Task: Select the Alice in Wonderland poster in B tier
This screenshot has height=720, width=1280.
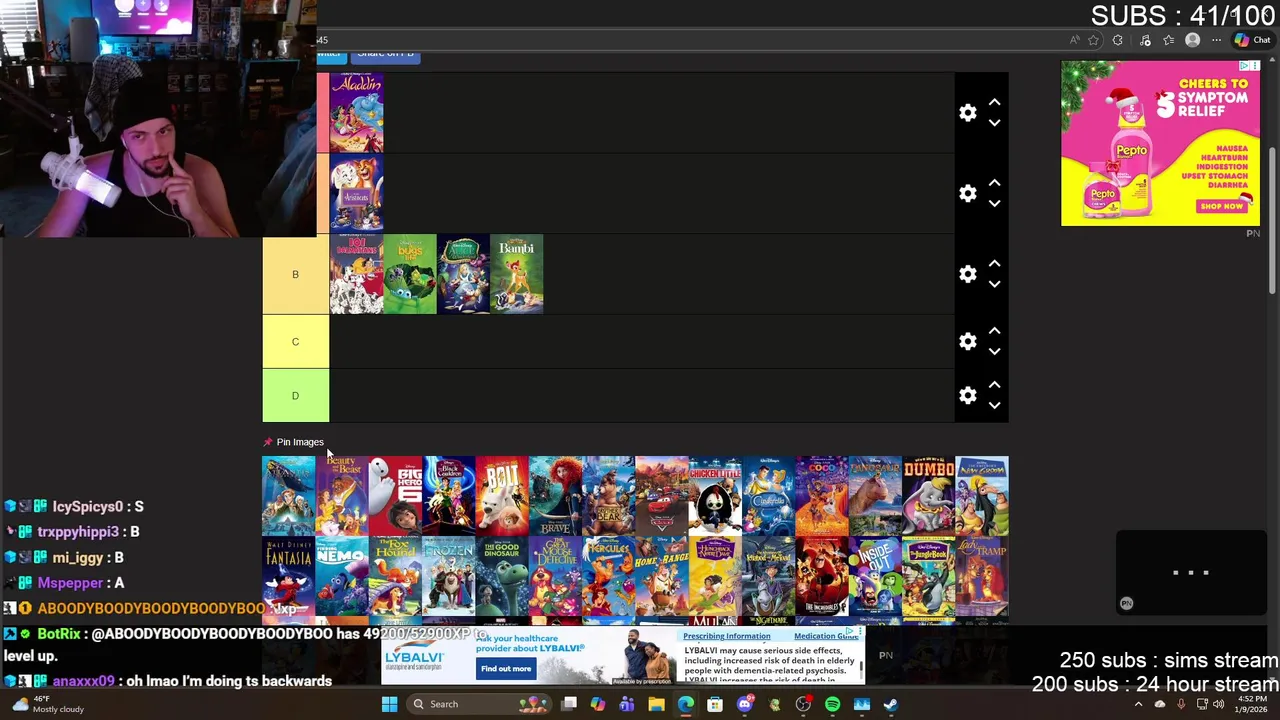Action: click(463, 274)
